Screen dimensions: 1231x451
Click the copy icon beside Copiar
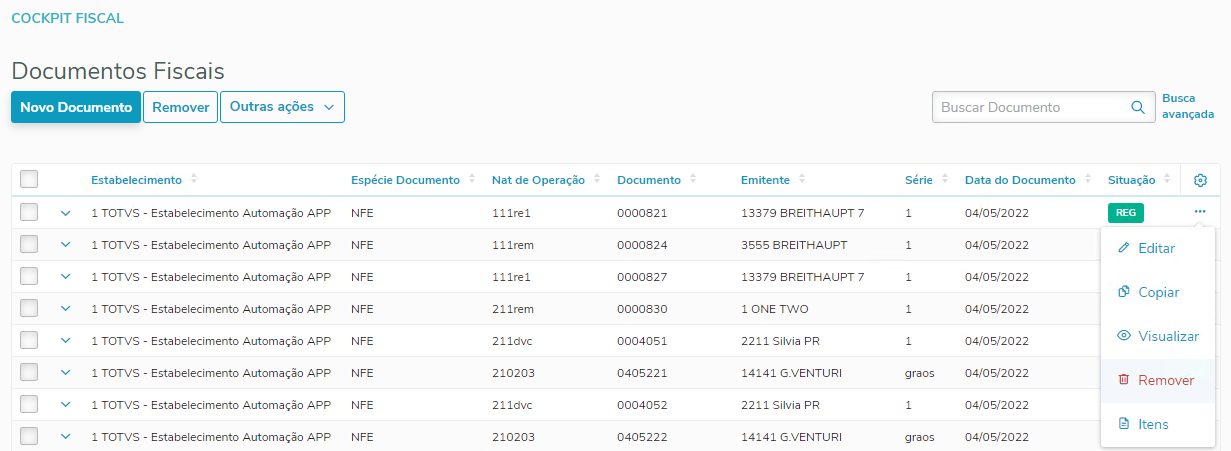(1124, 292)
